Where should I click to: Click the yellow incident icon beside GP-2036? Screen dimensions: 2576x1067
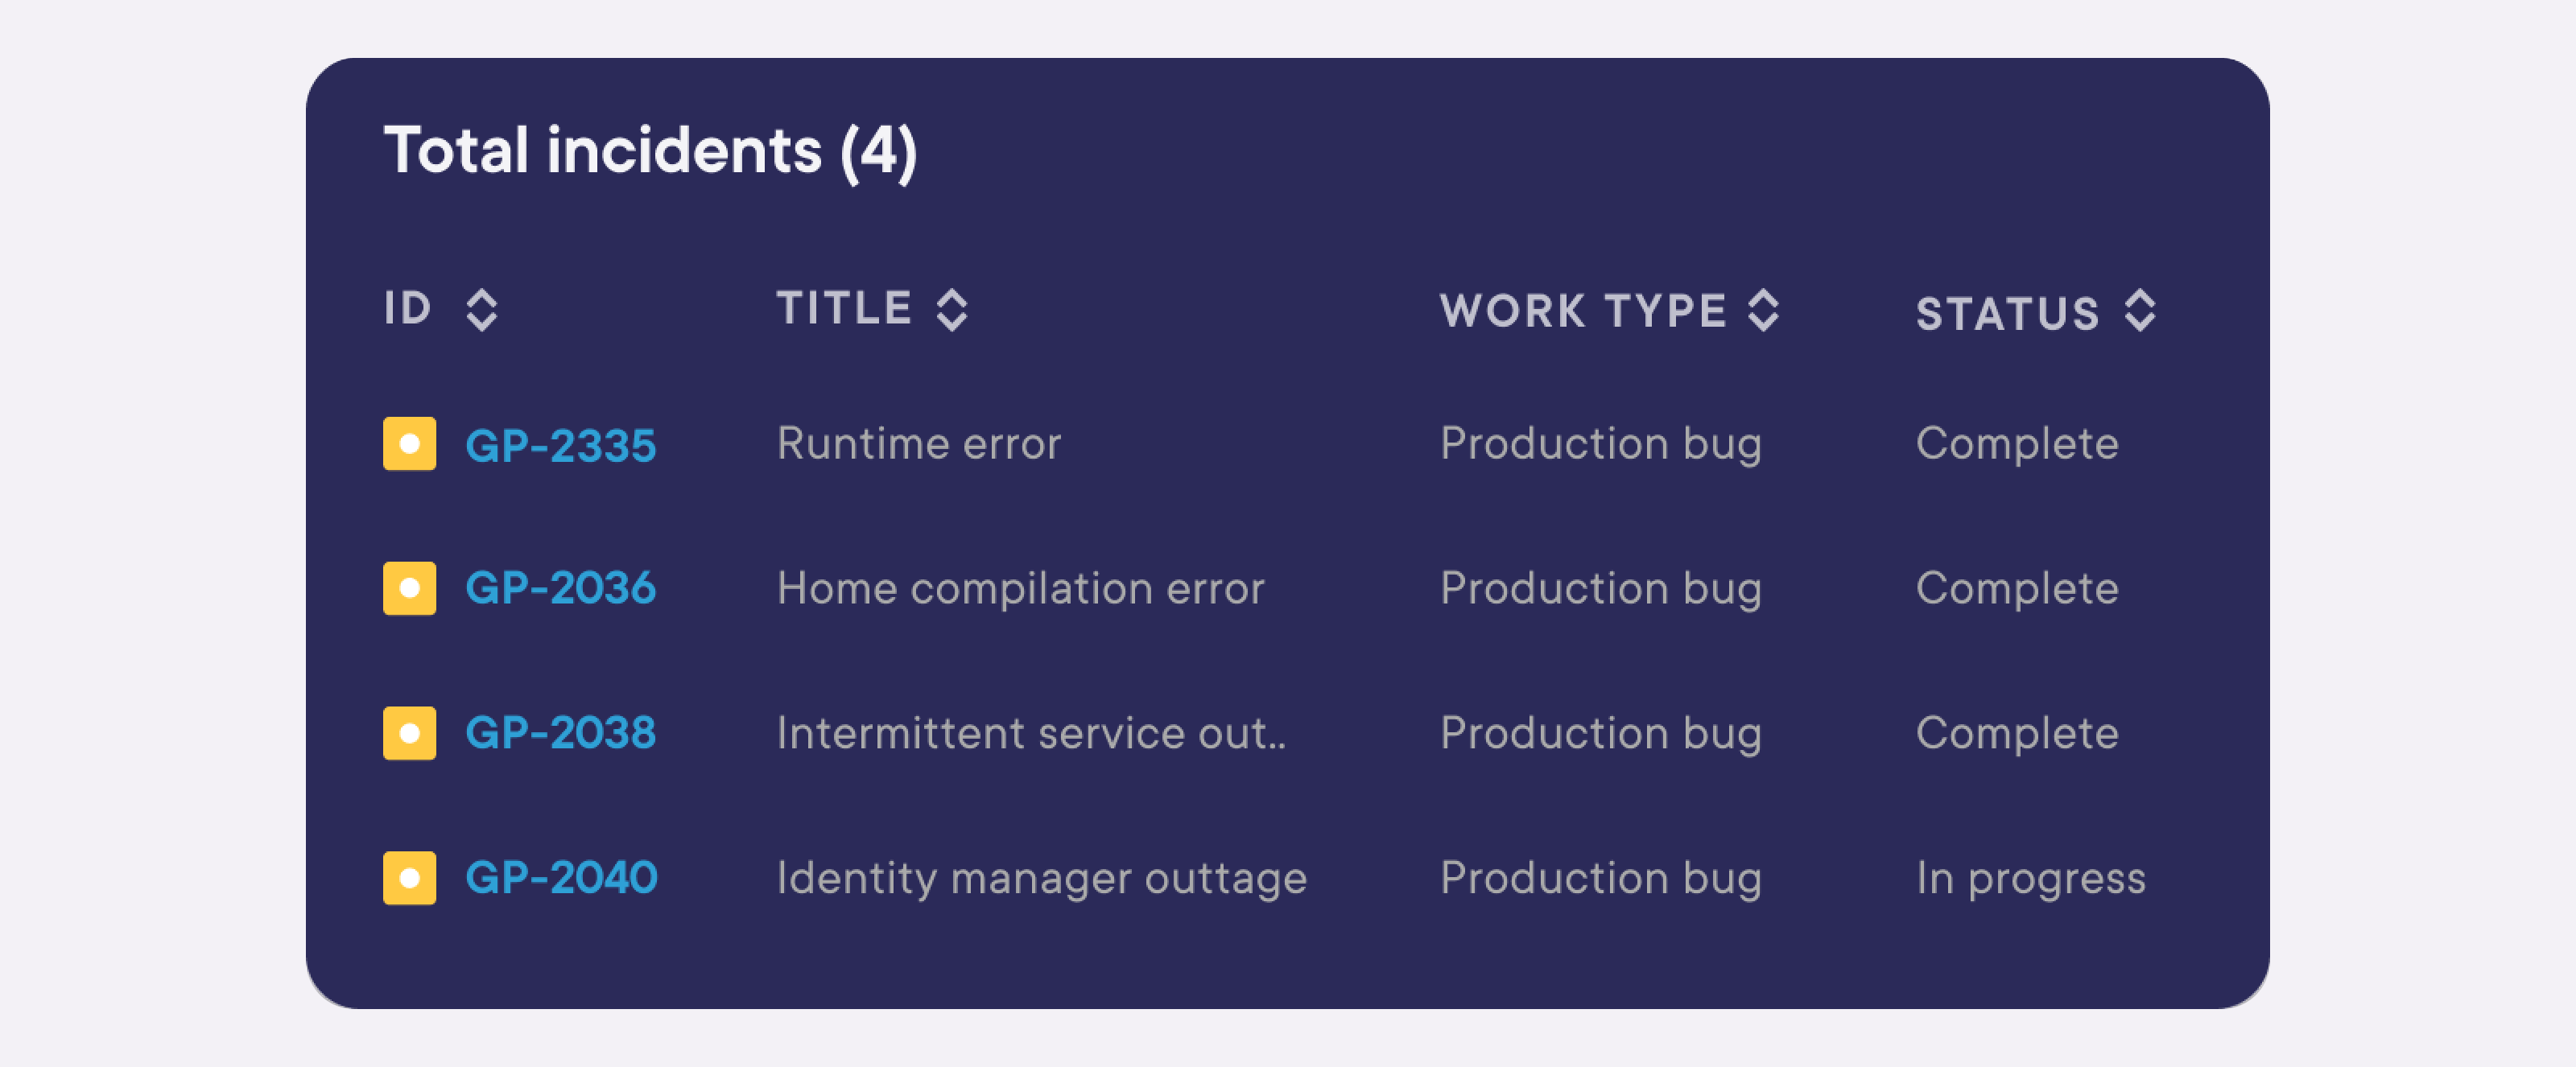[x=409, y=588]
